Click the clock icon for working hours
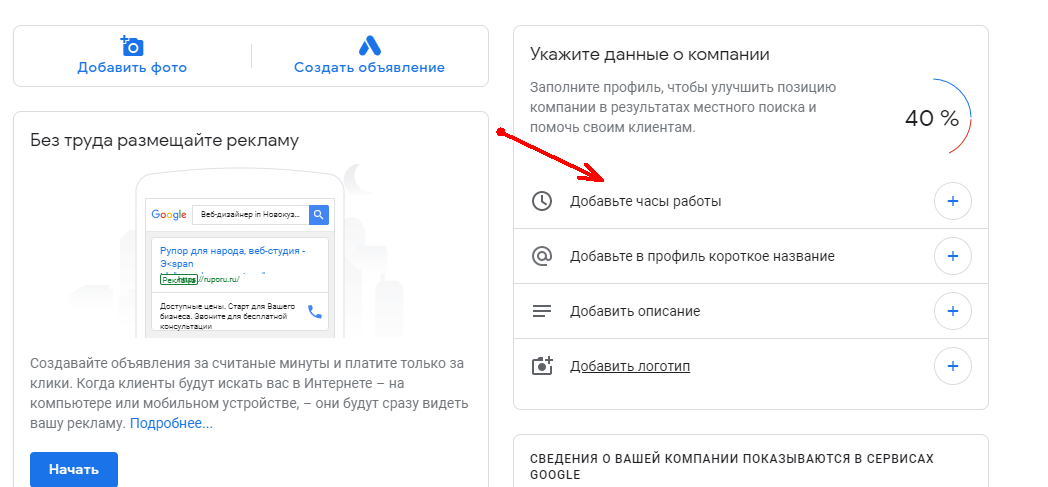Screen dimensions: 1048x487 (541, 201)
